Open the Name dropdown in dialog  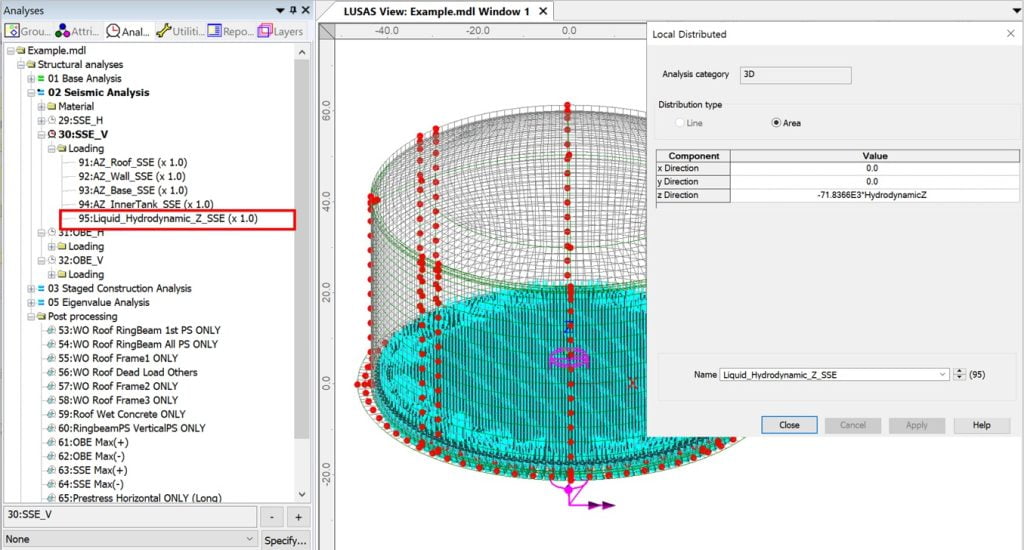point(942,374)
